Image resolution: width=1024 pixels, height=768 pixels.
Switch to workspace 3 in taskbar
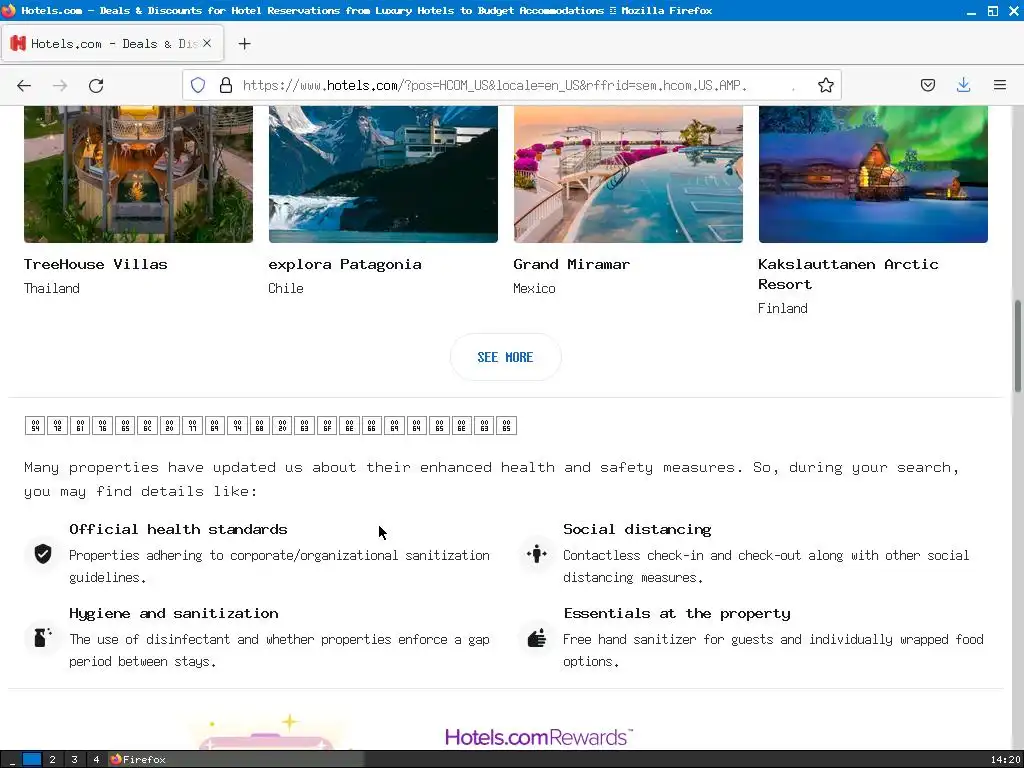coord(74,760)
